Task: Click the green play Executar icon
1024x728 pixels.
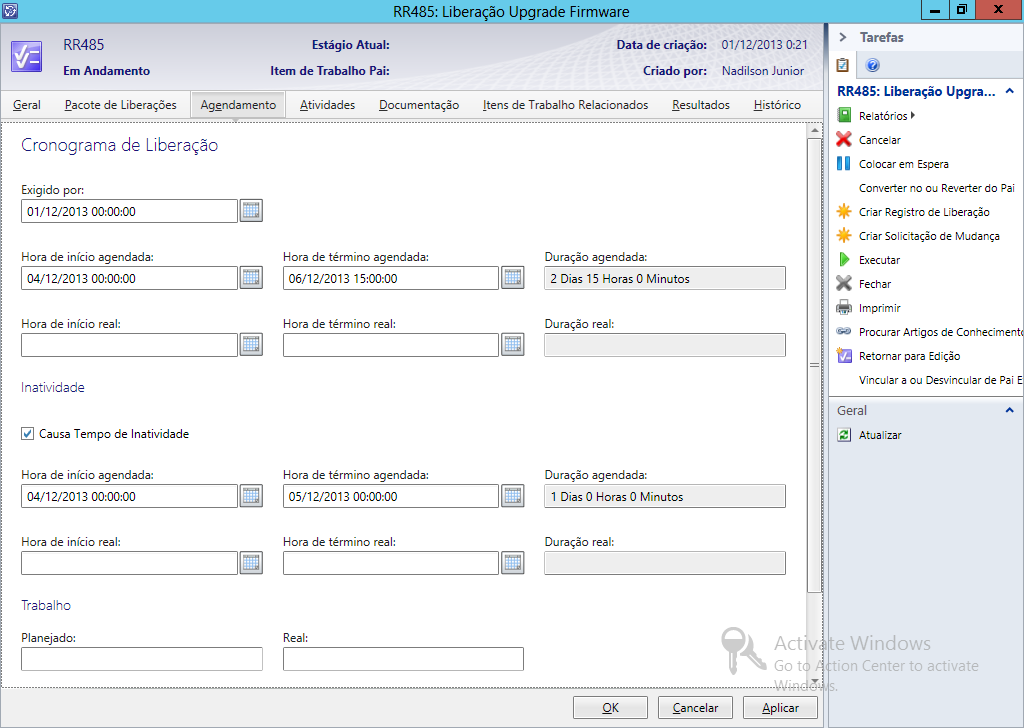Action: coord(844,260)
